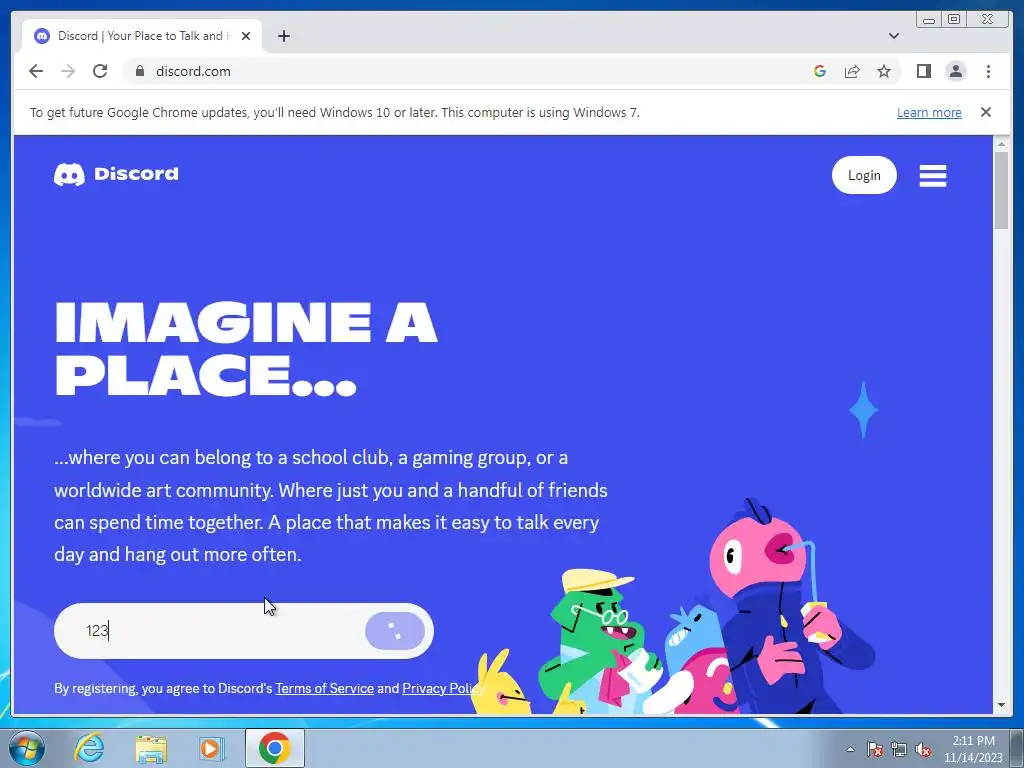Click the Login button
This screenshot has height=768, width=1024.
pyautogui.click(x=864, y=175)
